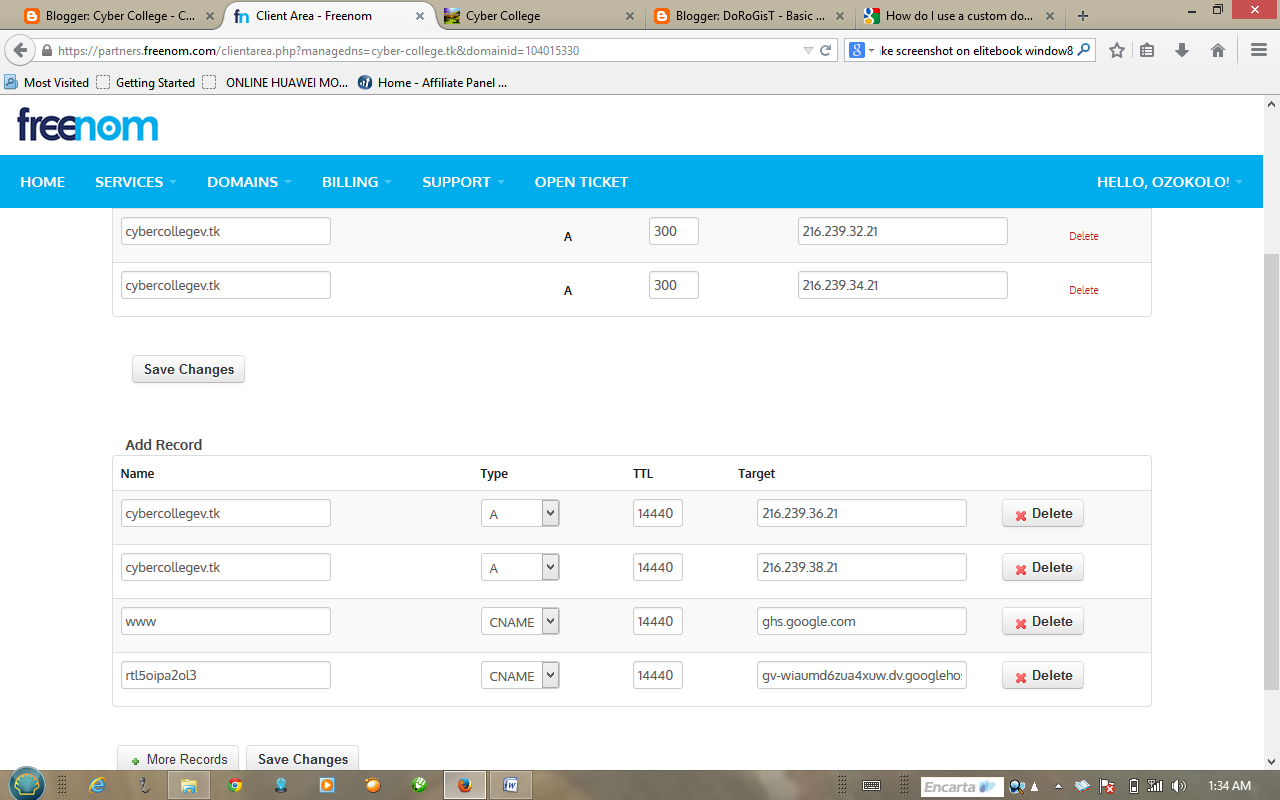Click the target field containing 216.239.34.21
The width and height of the screenshot is (1280, 800).
(903, 285)
